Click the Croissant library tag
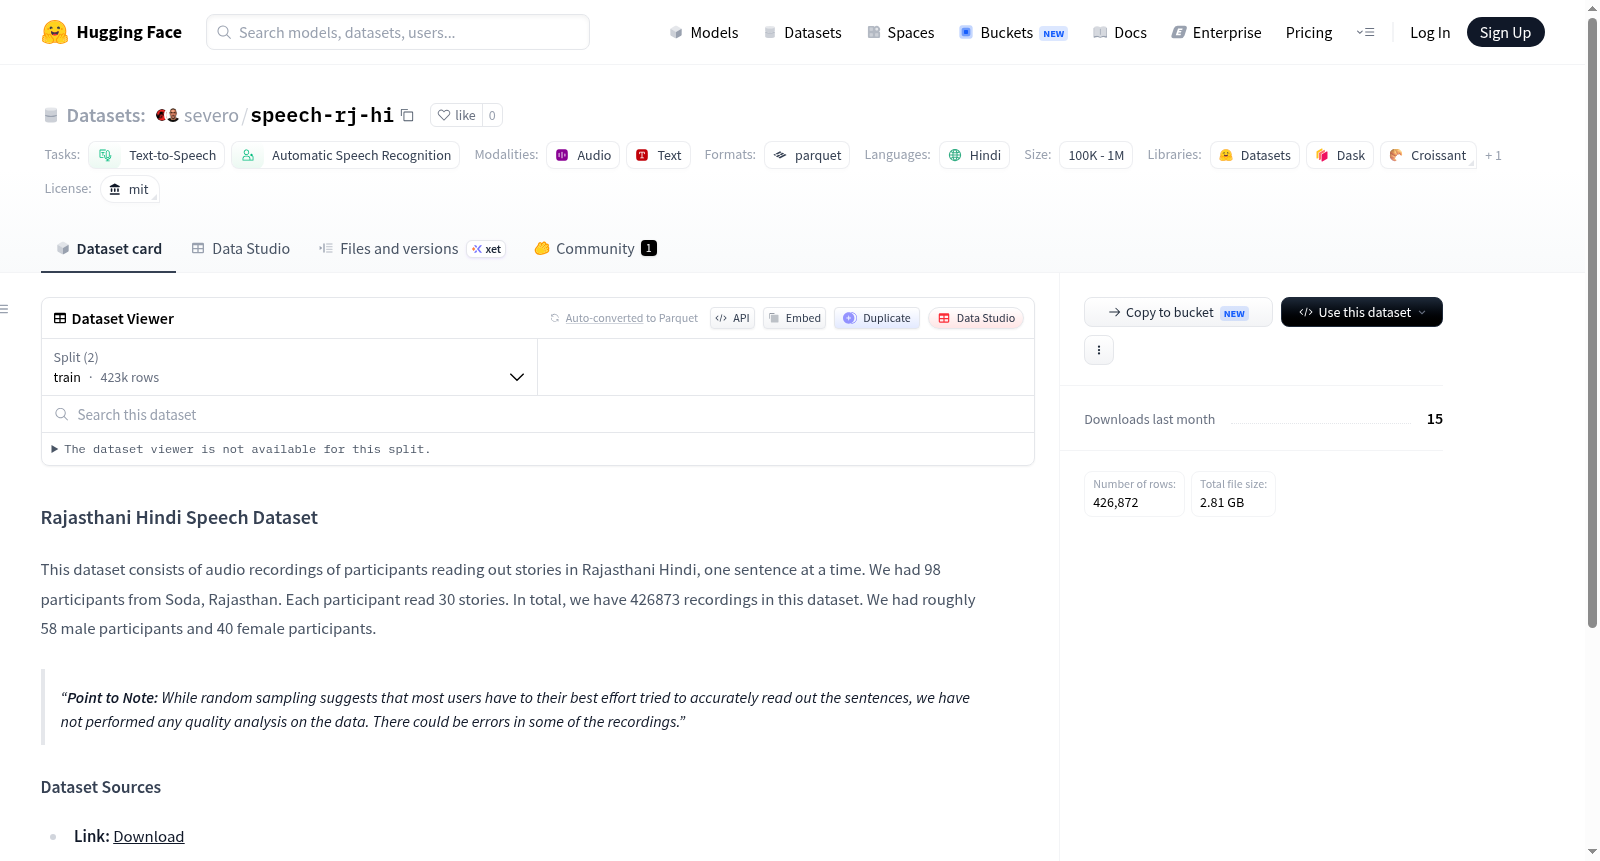The width and height of the screenshot is (1600, 861). tap(1428, 155)
